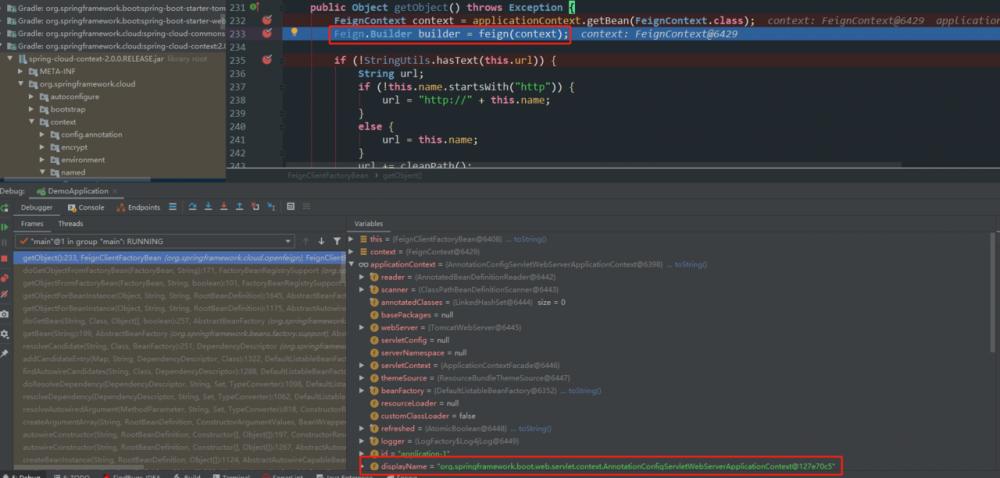The height and width of the screenshot is (478, 1000).
Task: Click toString() link next to applicationContext
Action: [x=691, y=264]
